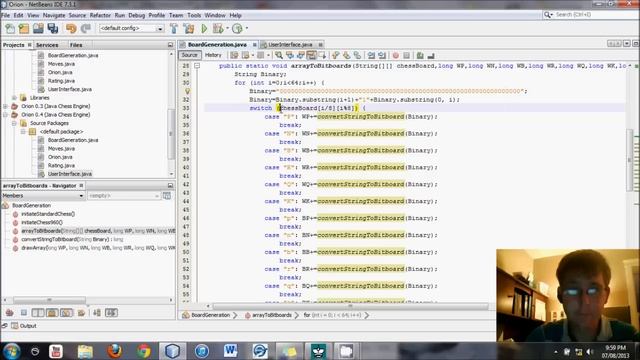Click the New File toolbar icon
This screenshot has width=640, height=360.
click(10, 28)
